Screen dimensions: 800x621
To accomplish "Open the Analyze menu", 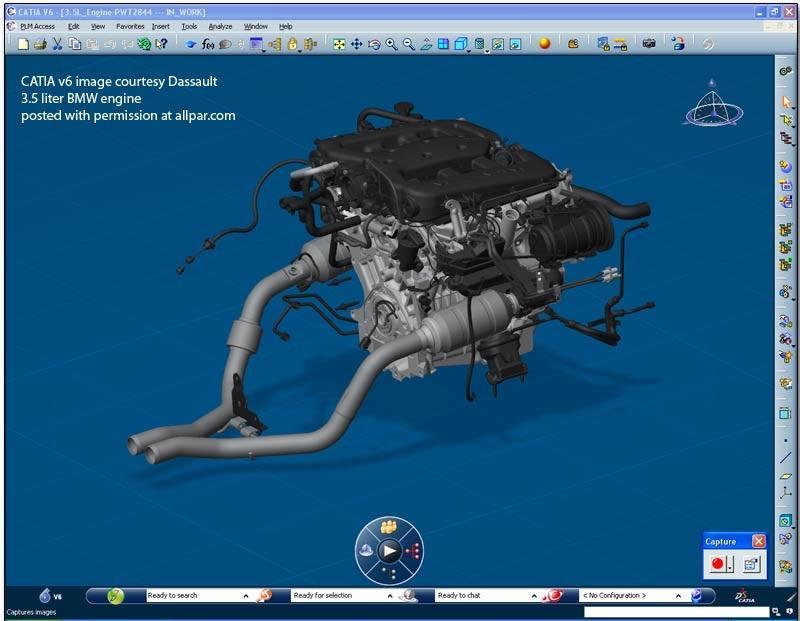I will 220,27.
